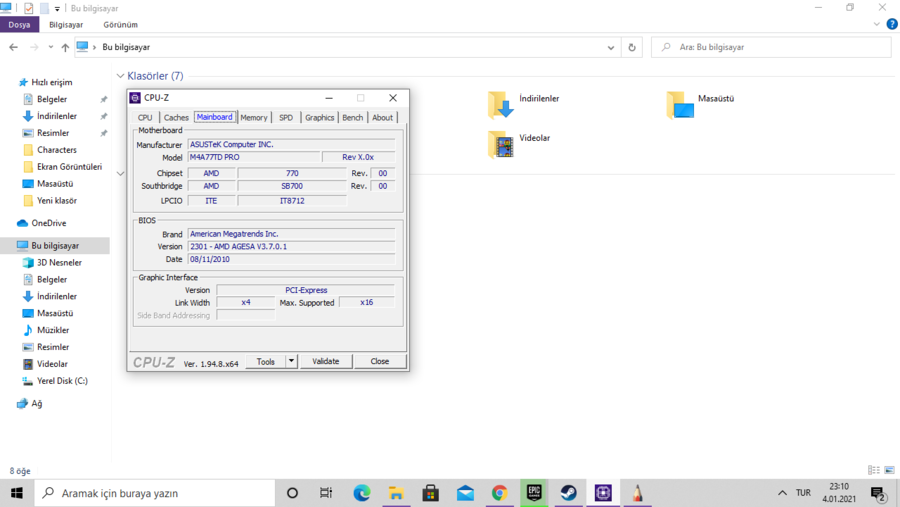Open the Bilgisayar ribbon tab
Image resolution: width=900 pixels, height=507 pixels.
pyautogui.click(x=66, y=25)
